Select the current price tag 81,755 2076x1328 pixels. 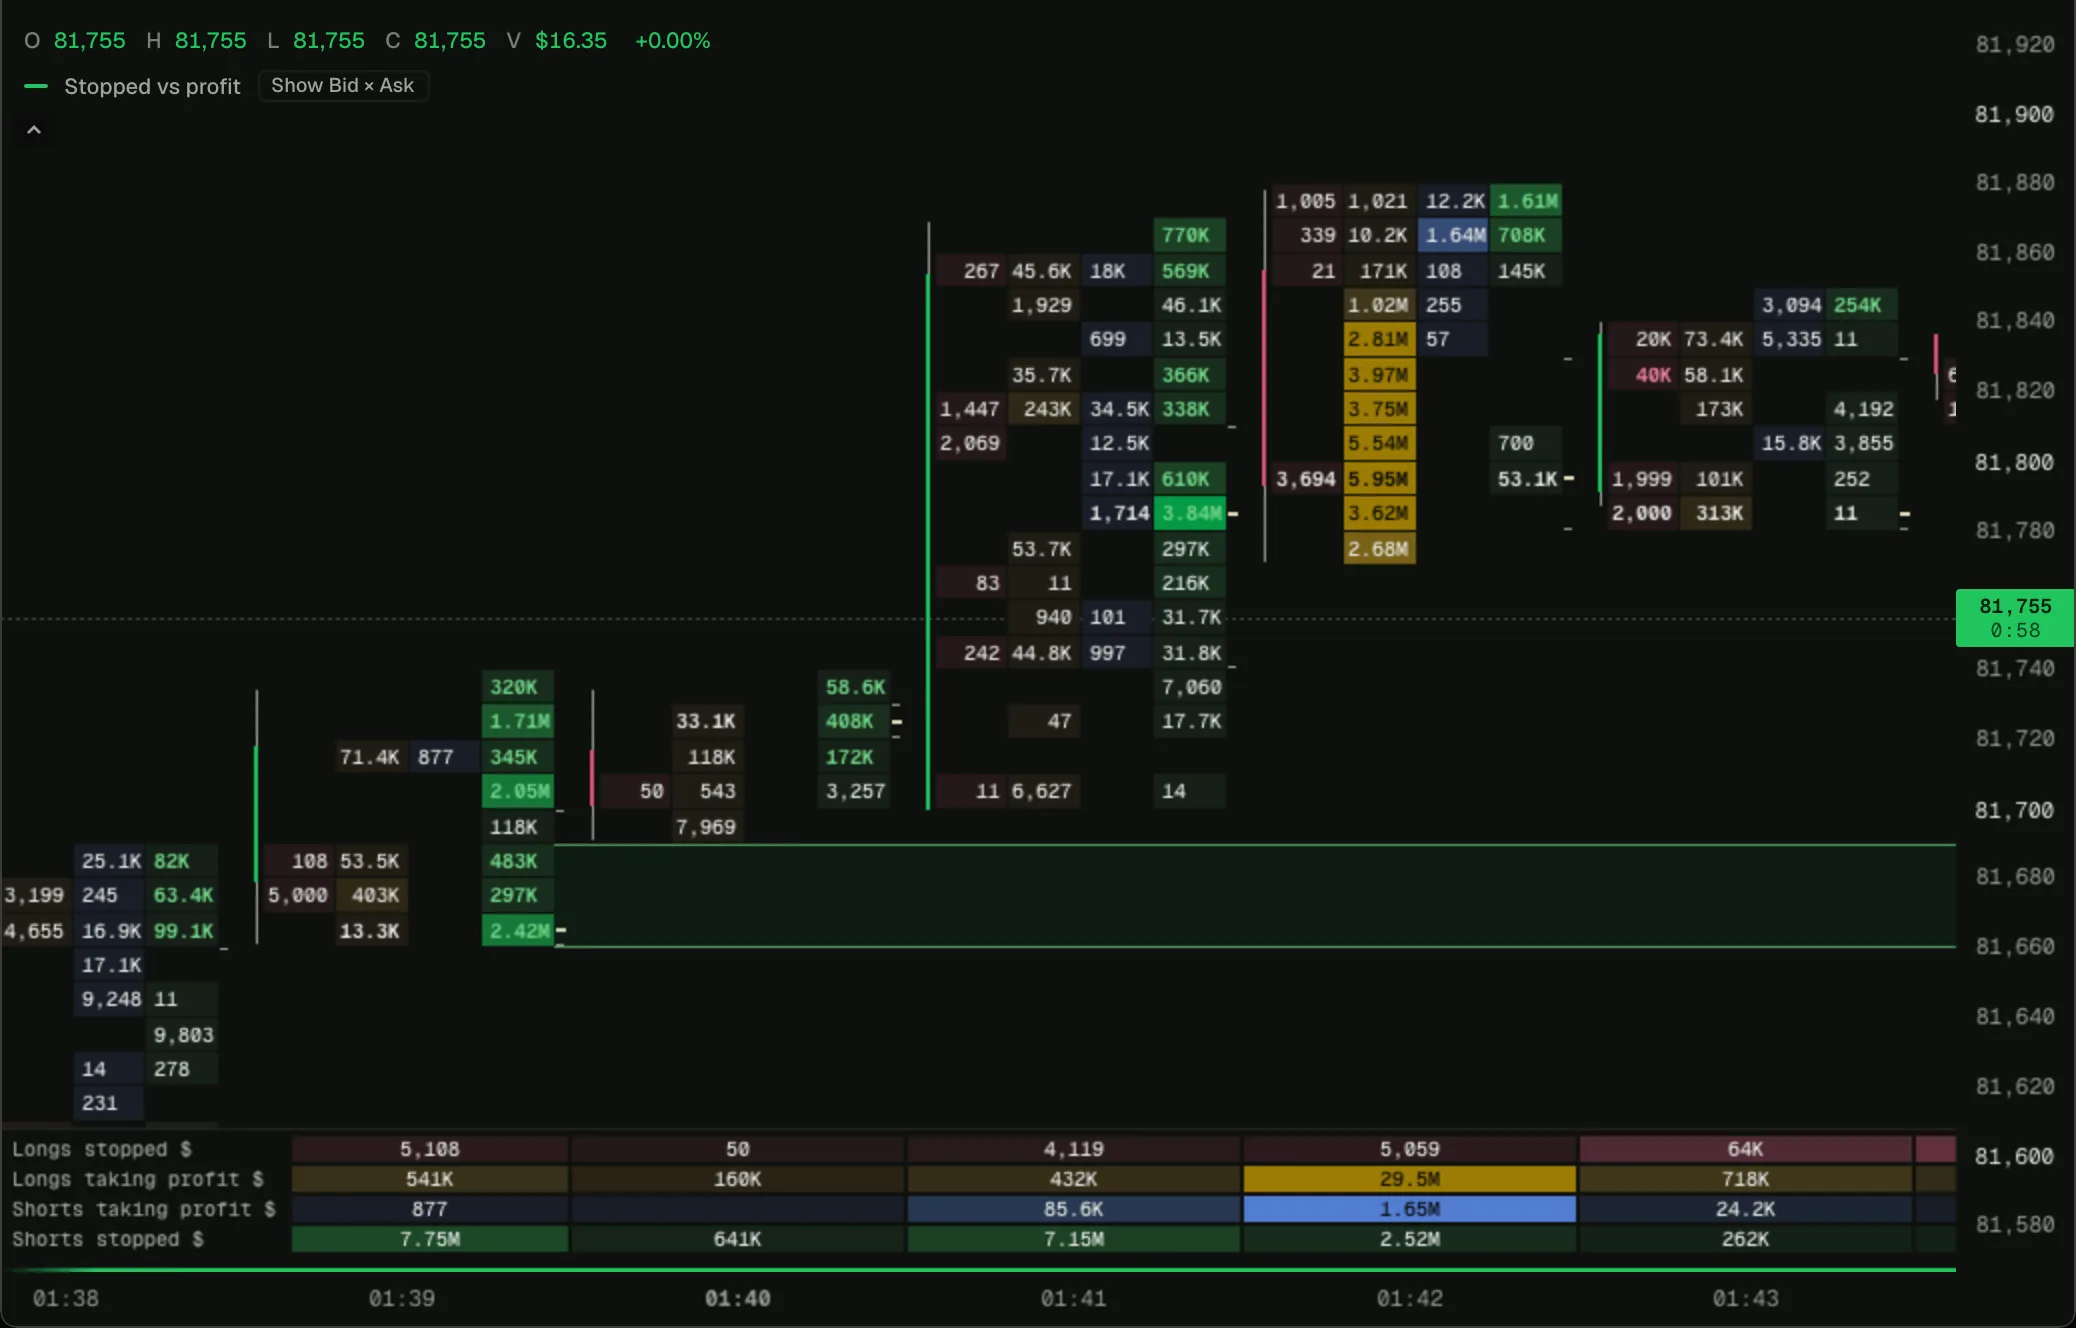point(2014,618)
